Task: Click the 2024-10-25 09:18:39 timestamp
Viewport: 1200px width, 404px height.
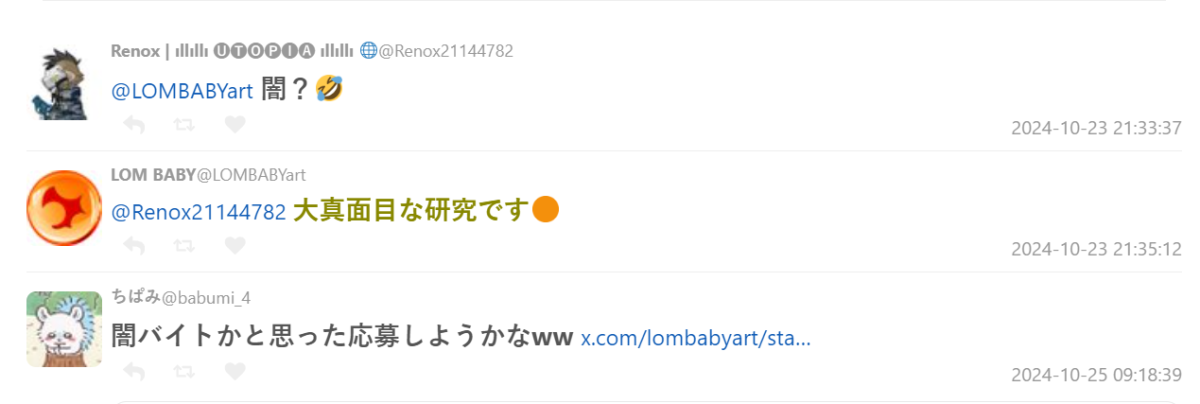Action: click(1096, 375)
